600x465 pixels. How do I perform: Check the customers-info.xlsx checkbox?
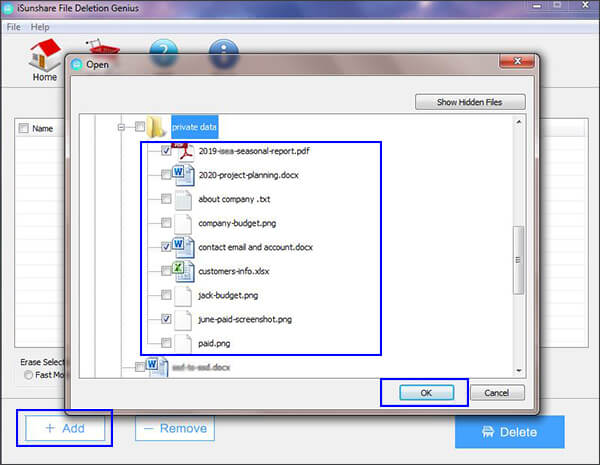point(166,271)
